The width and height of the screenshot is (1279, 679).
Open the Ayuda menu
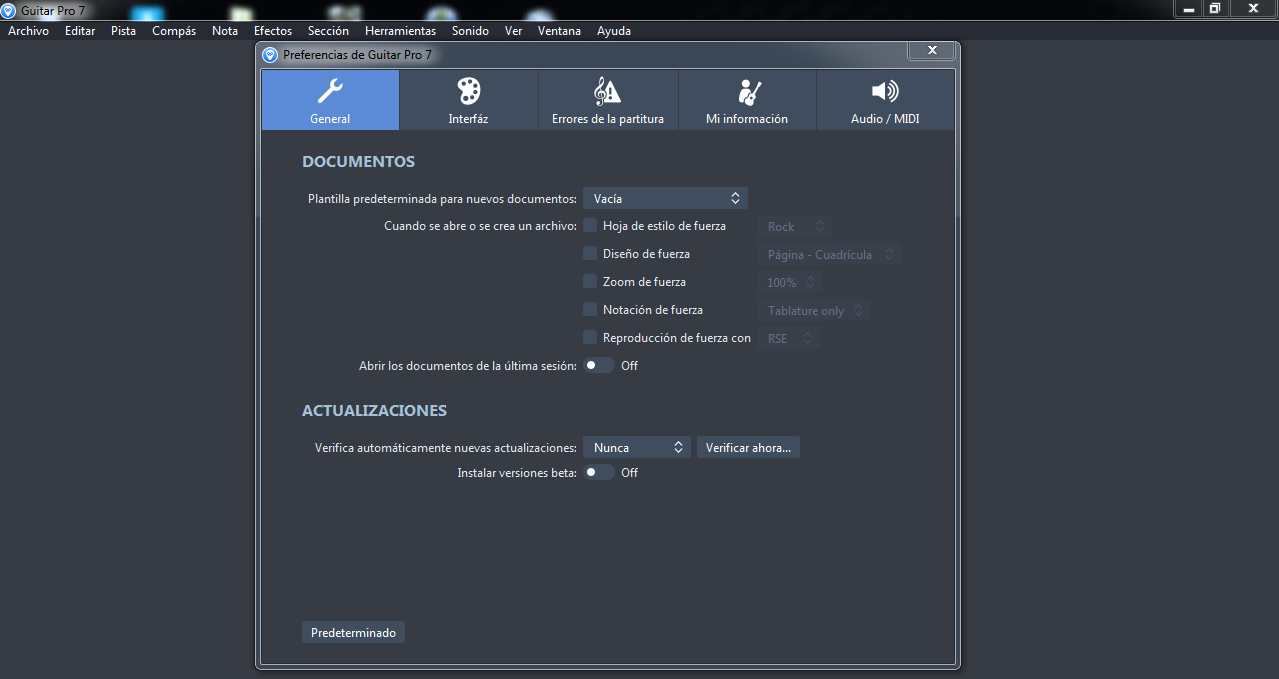tap(614, 31)
